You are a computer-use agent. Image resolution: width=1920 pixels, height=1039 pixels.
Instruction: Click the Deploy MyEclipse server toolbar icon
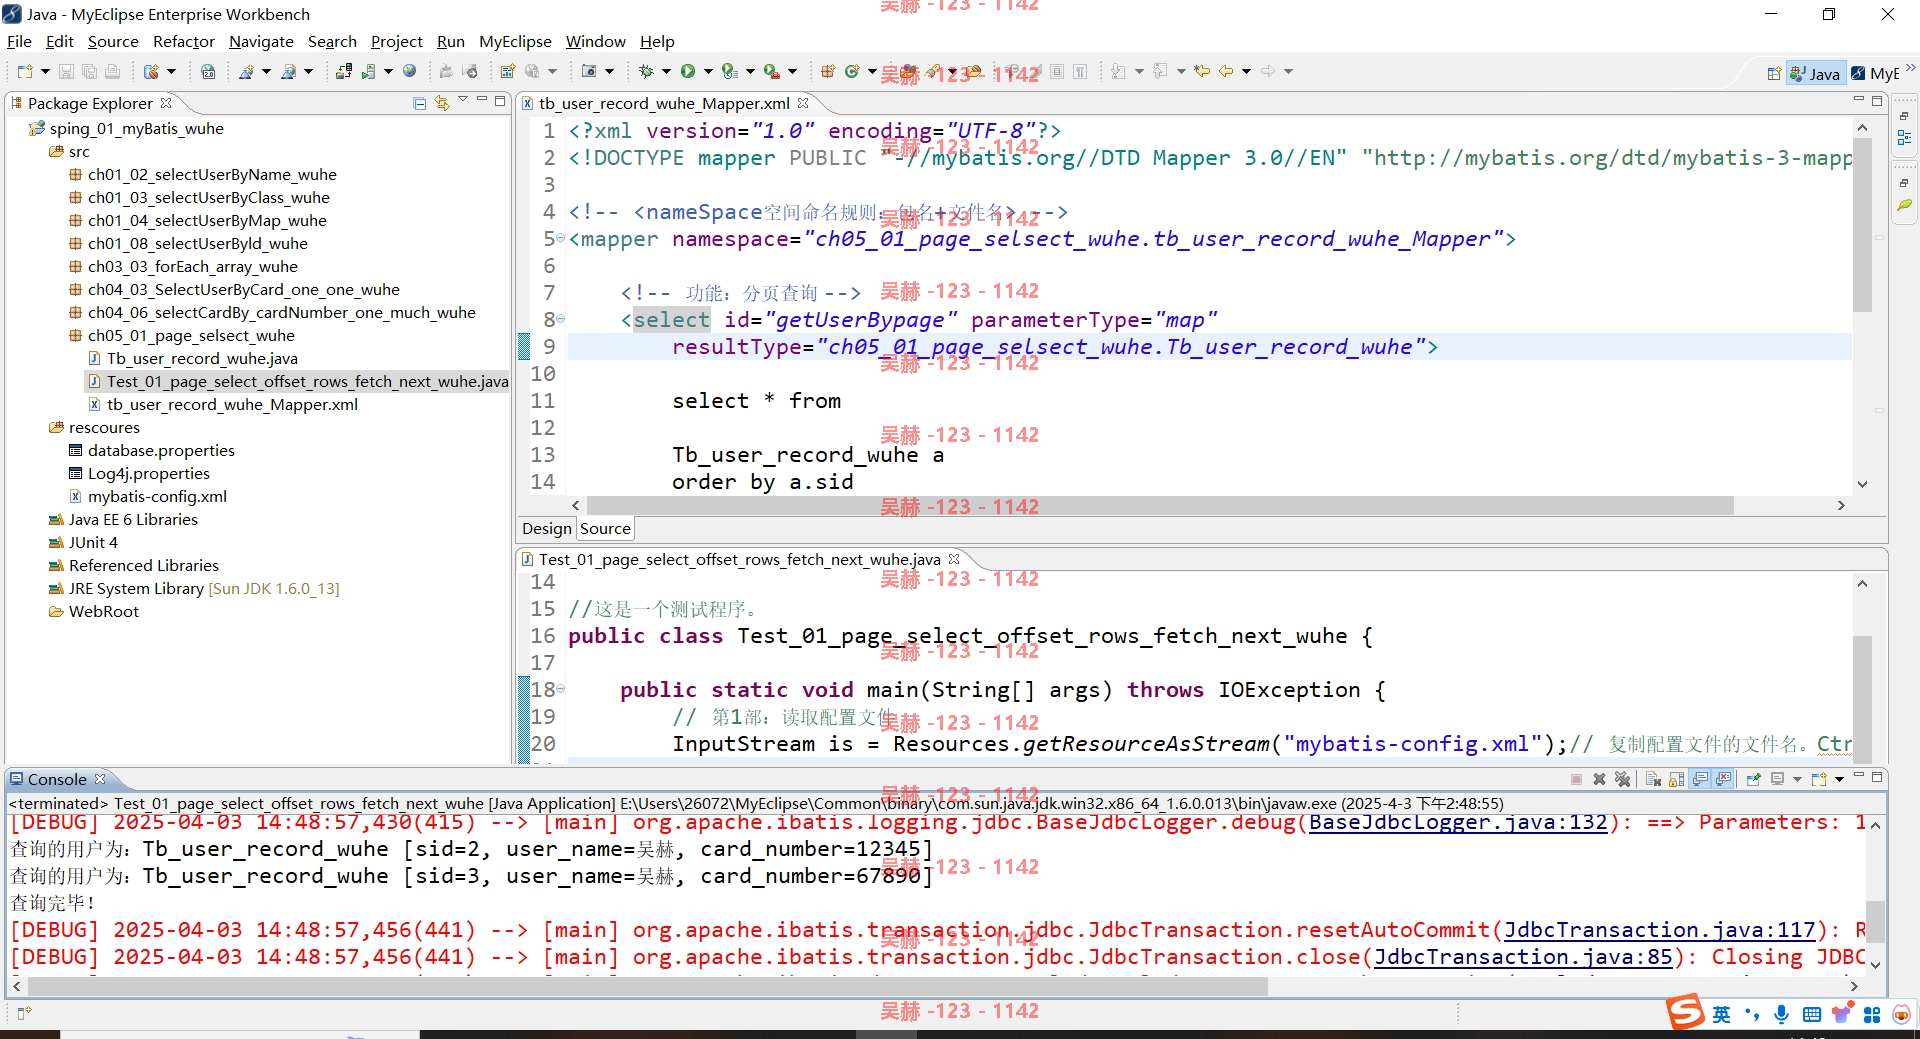(344, 71)
